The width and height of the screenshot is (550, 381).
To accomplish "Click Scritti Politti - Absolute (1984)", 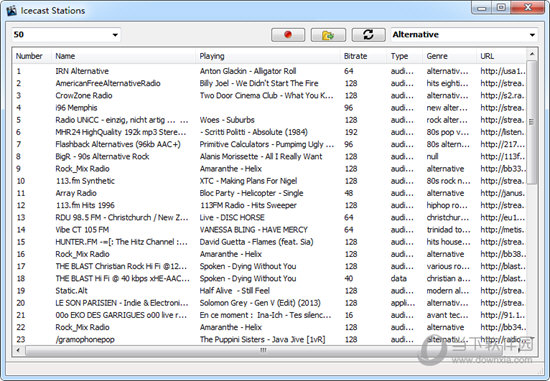I will pos(254,132).
